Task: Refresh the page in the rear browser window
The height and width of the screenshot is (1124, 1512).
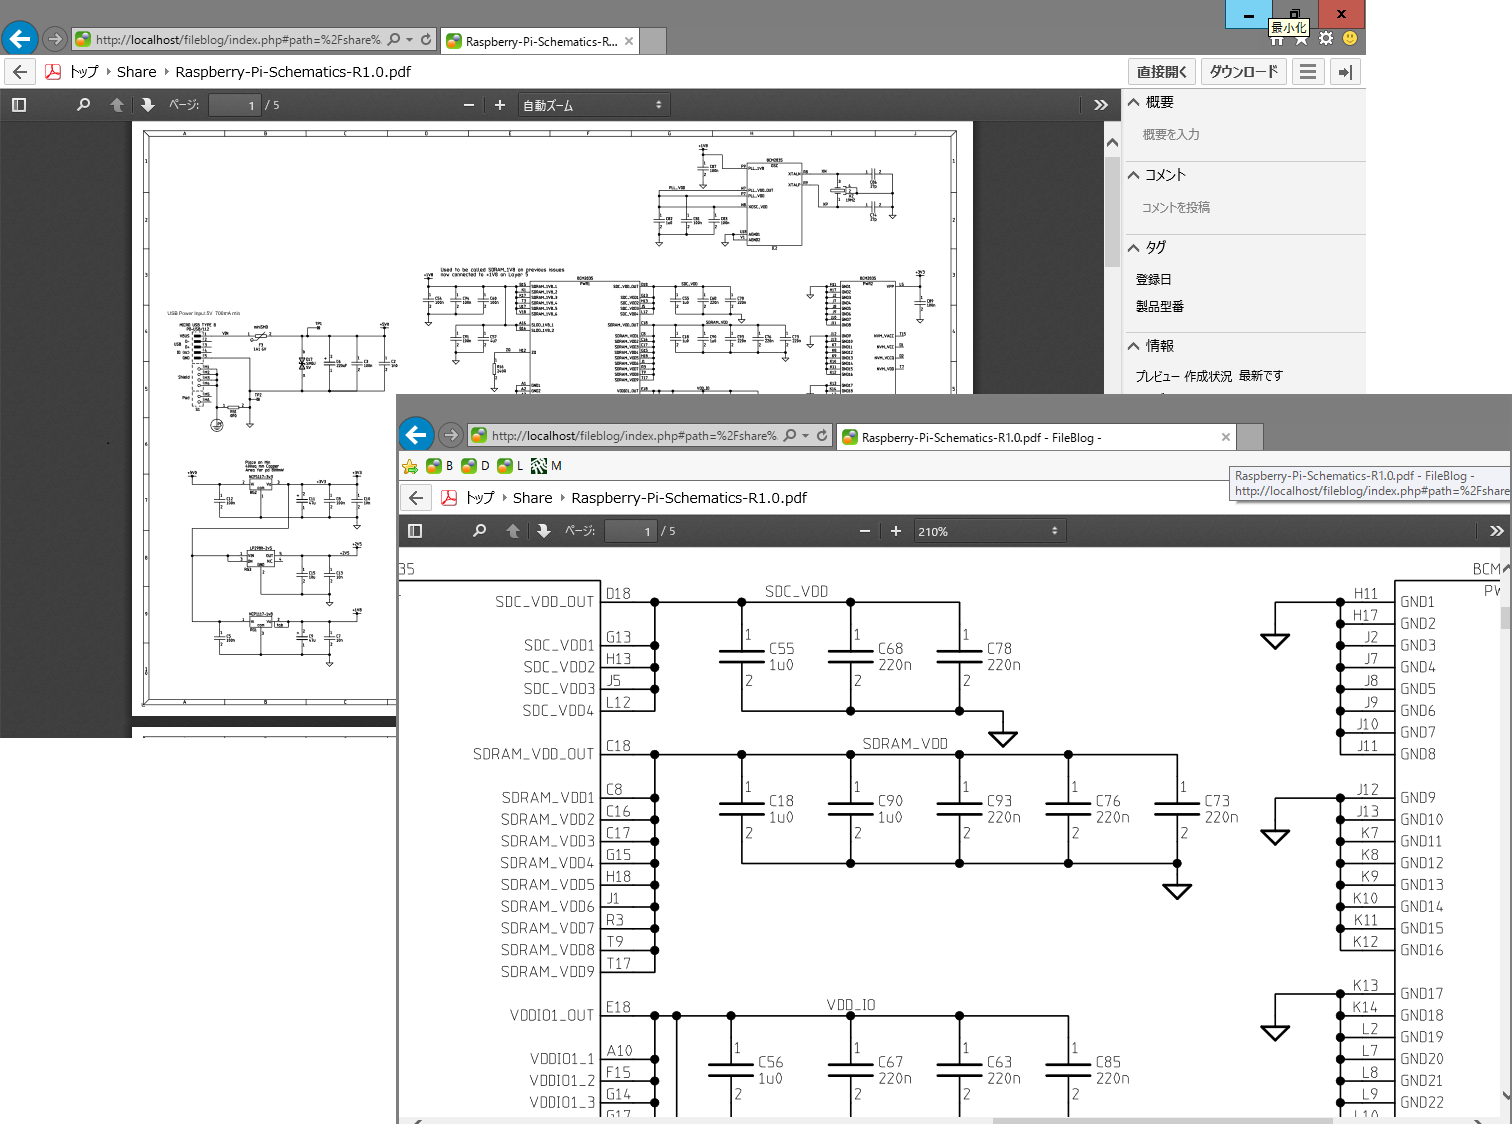Action: tap(426, 39)
